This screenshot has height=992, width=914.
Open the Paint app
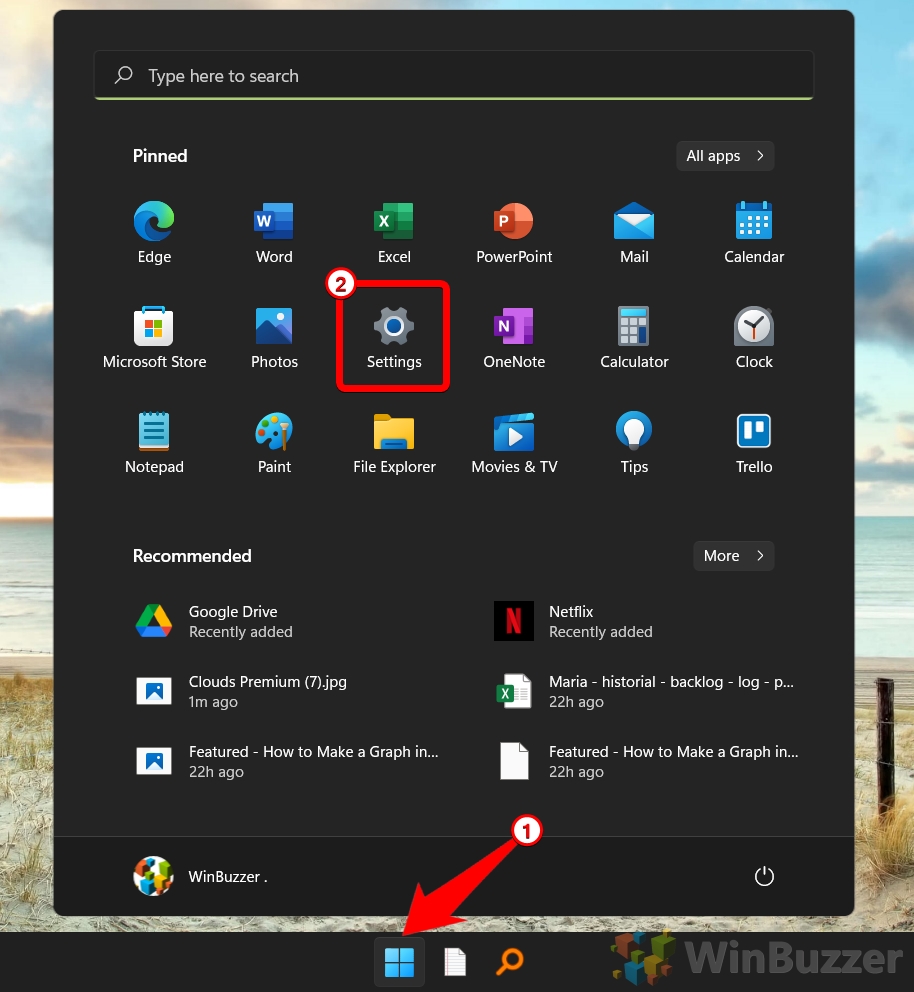tap(274, 442)
